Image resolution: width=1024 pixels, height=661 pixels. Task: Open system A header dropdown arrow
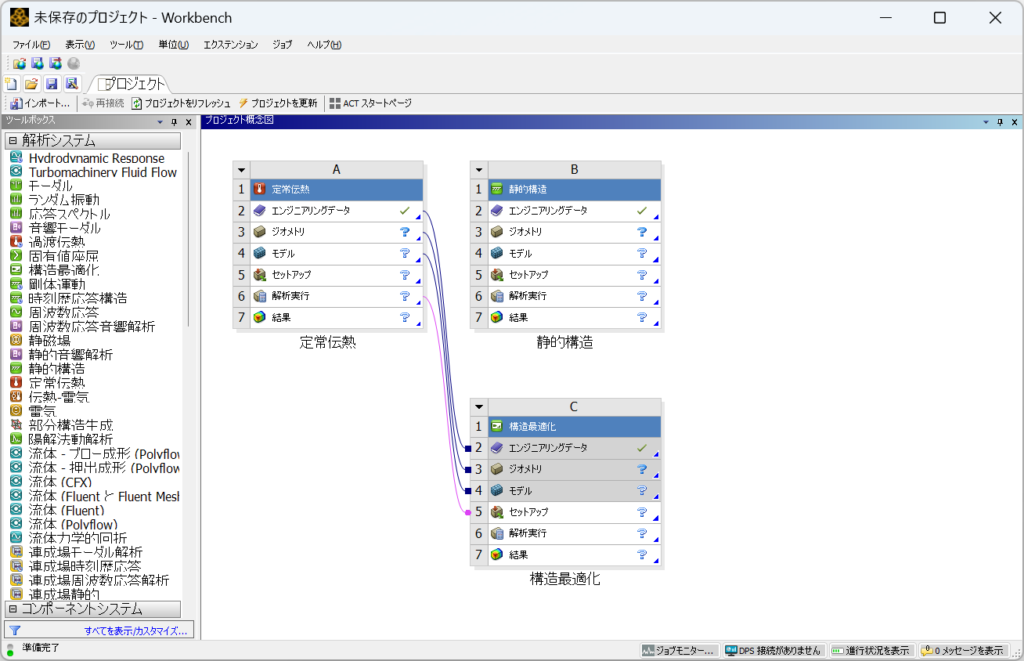pyautogui.click(x=241, y=170)
